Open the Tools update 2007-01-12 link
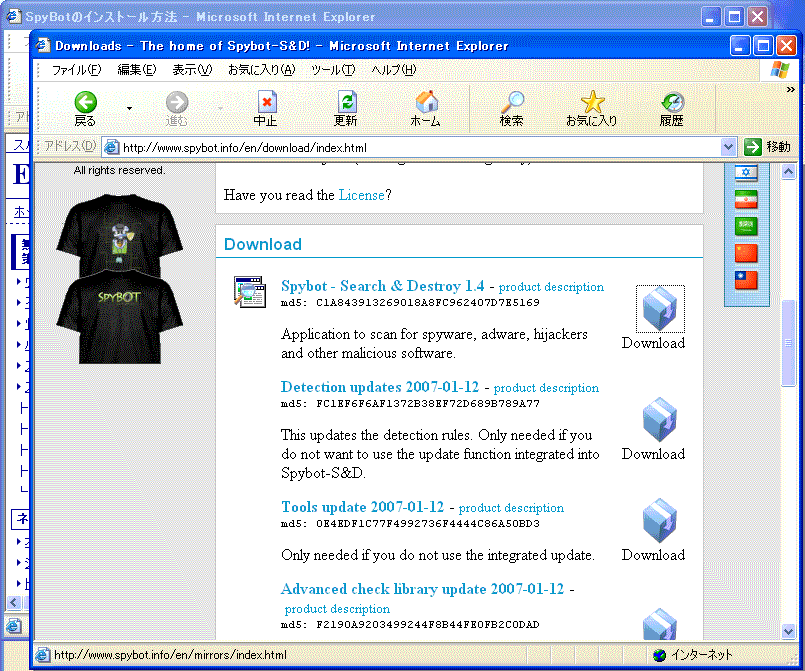The width and height of the screenshot is (805, 671). (362, 507)
